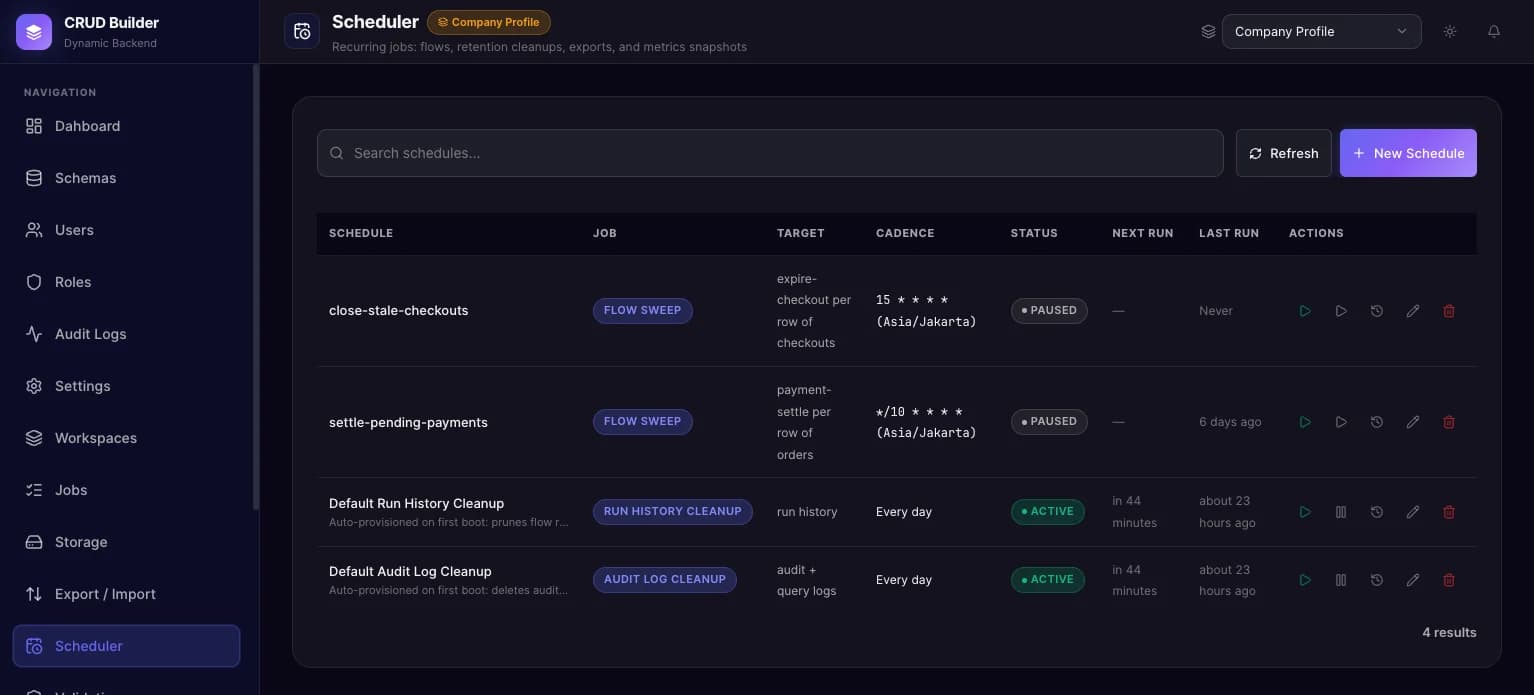Screen dimensions: 1534x695
Task: Click ACTIVE status of Default Audit Log Cleanup
Action: tap(1048, 579)
